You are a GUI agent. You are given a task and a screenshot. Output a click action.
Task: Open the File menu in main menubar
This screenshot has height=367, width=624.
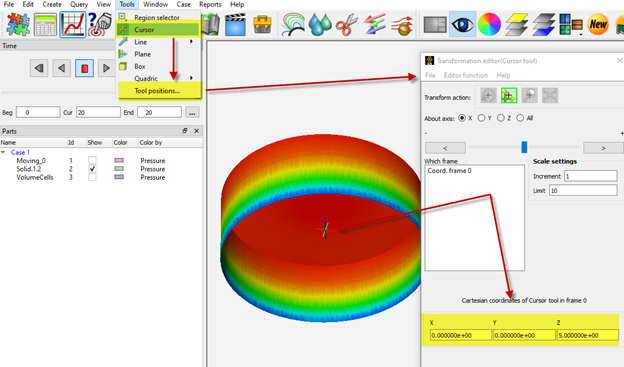pos(8,4)
